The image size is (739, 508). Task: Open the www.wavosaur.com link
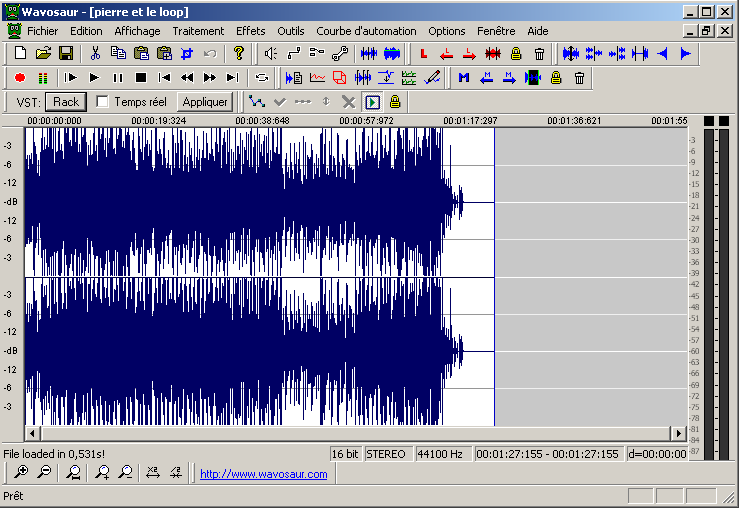pos(264,474)
